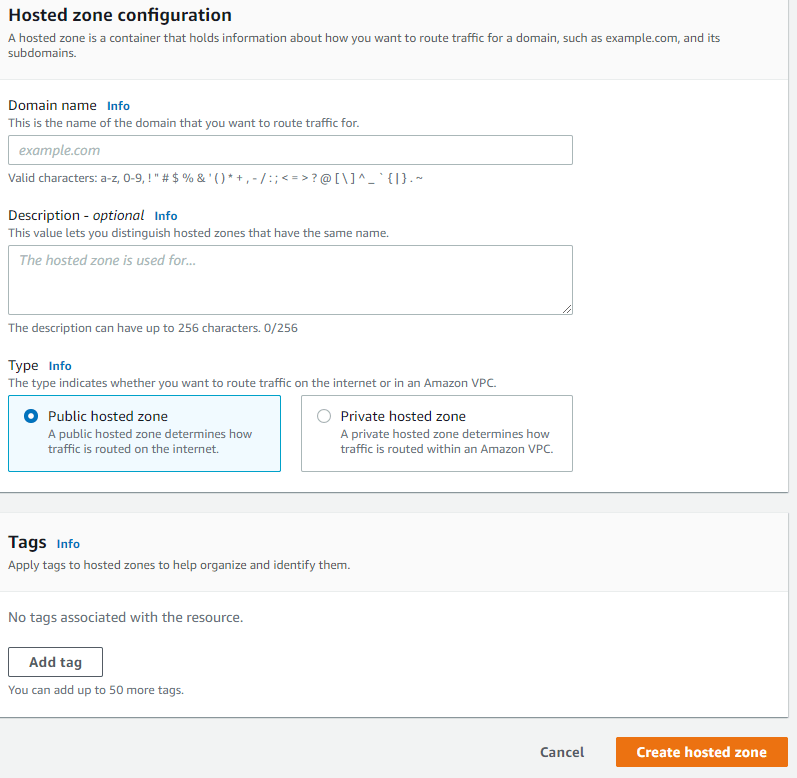The width and height of the screenshot is (797, 778).
Task: Open the Info link beside Type
Action: [x=60, y=366]
